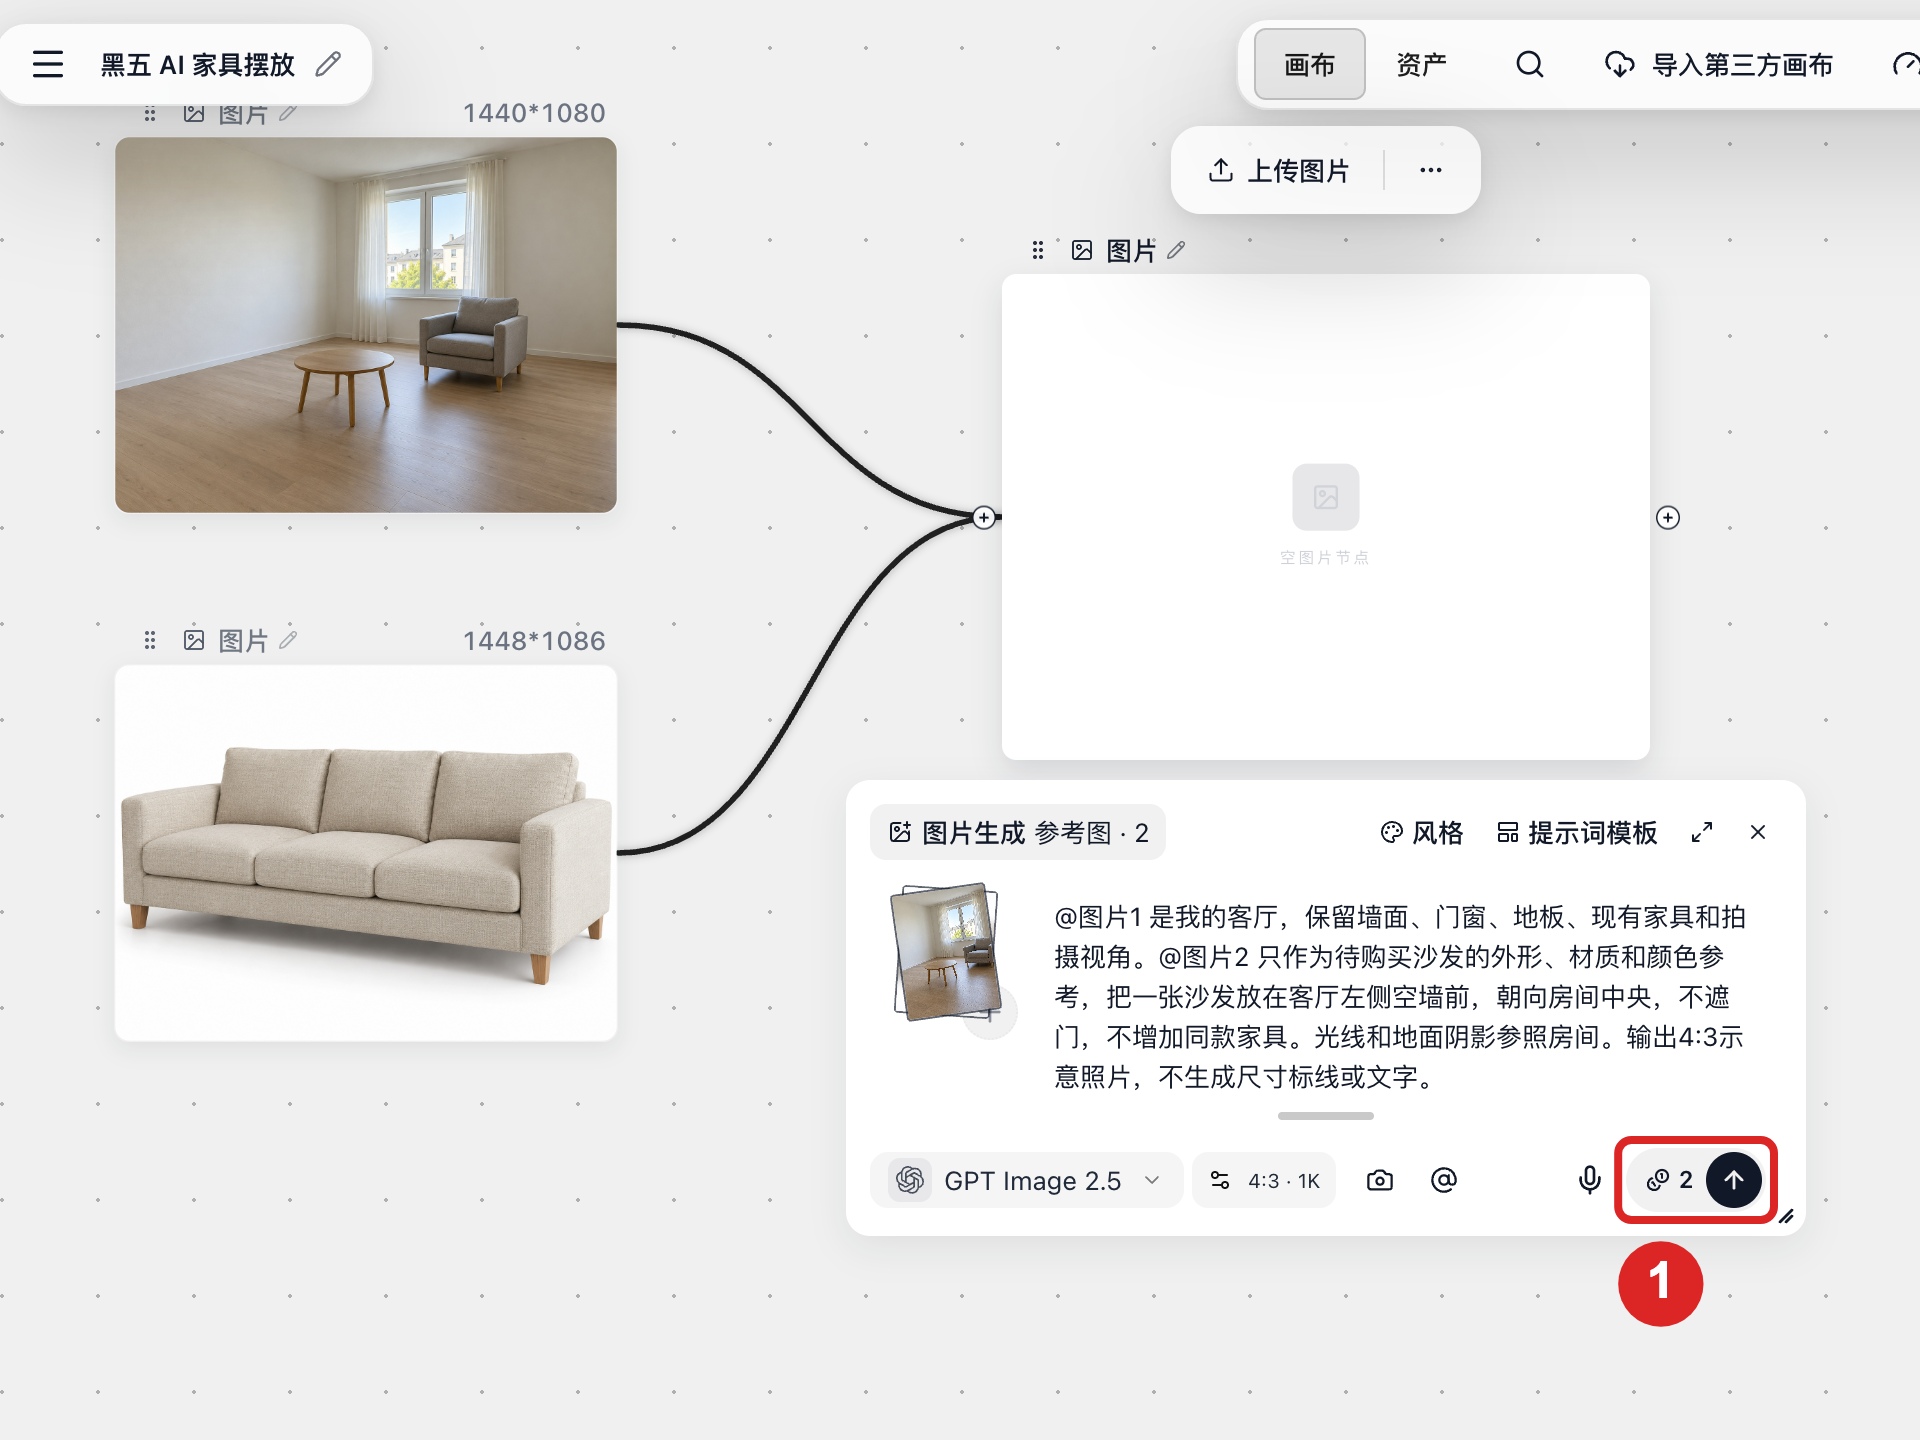
Task: Activate the microphone voice input
Action: [x=1589, y=1180]
